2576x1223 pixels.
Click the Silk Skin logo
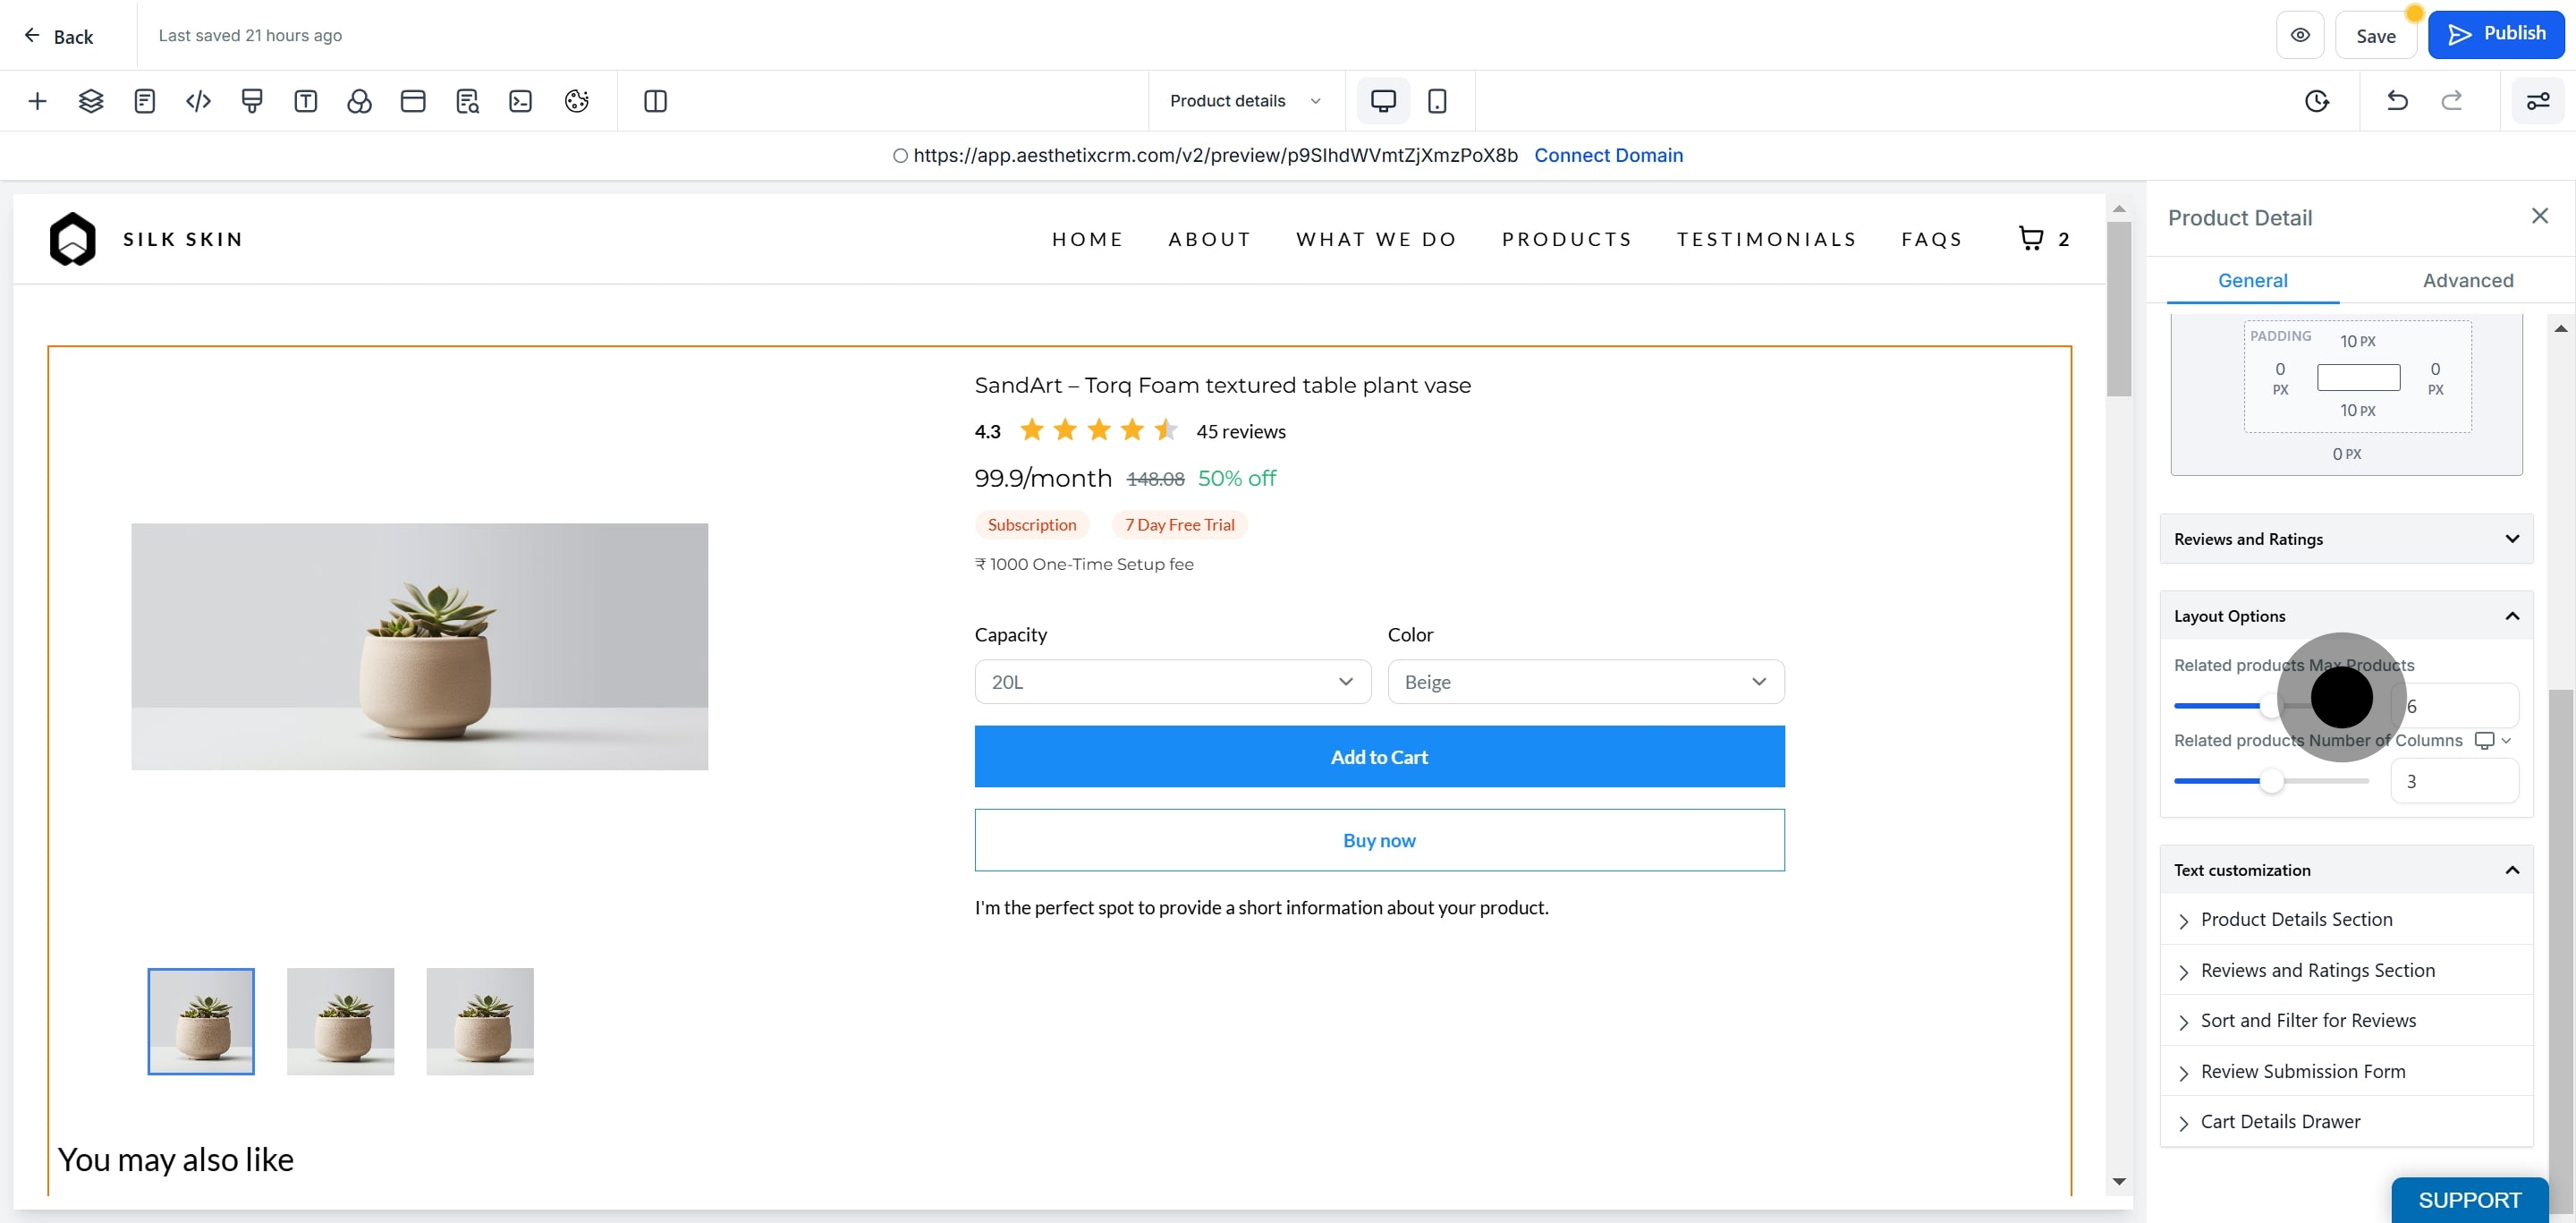coord(72,239)
